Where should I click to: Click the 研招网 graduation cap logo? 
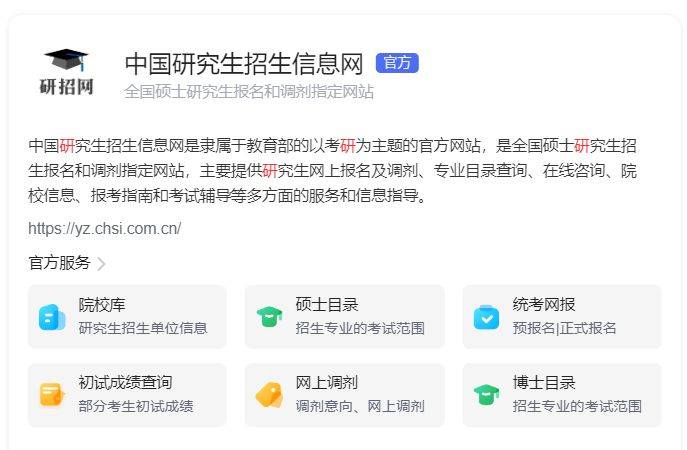66,72
